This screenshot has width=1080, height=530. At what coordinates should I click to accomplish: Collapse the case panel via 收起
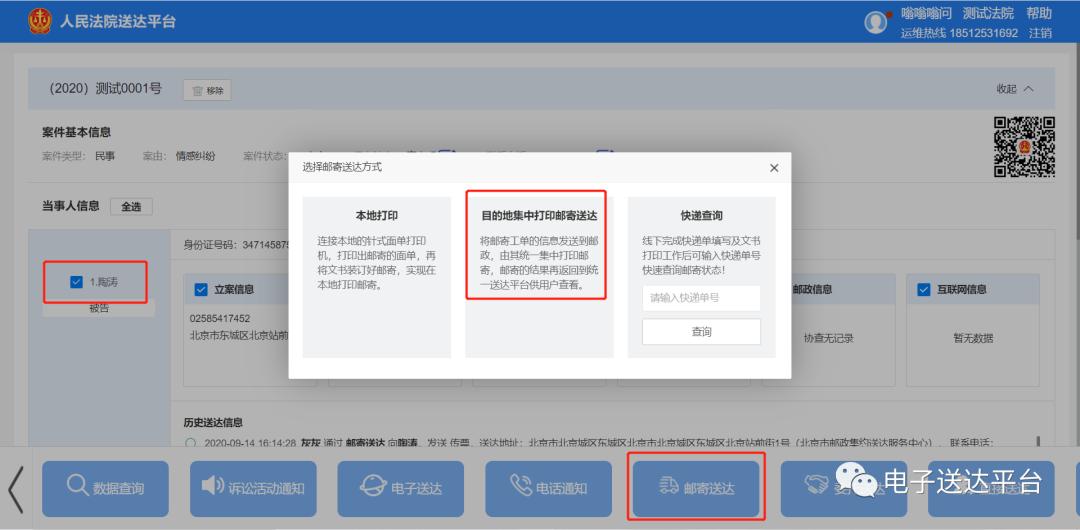(1015, 89)
